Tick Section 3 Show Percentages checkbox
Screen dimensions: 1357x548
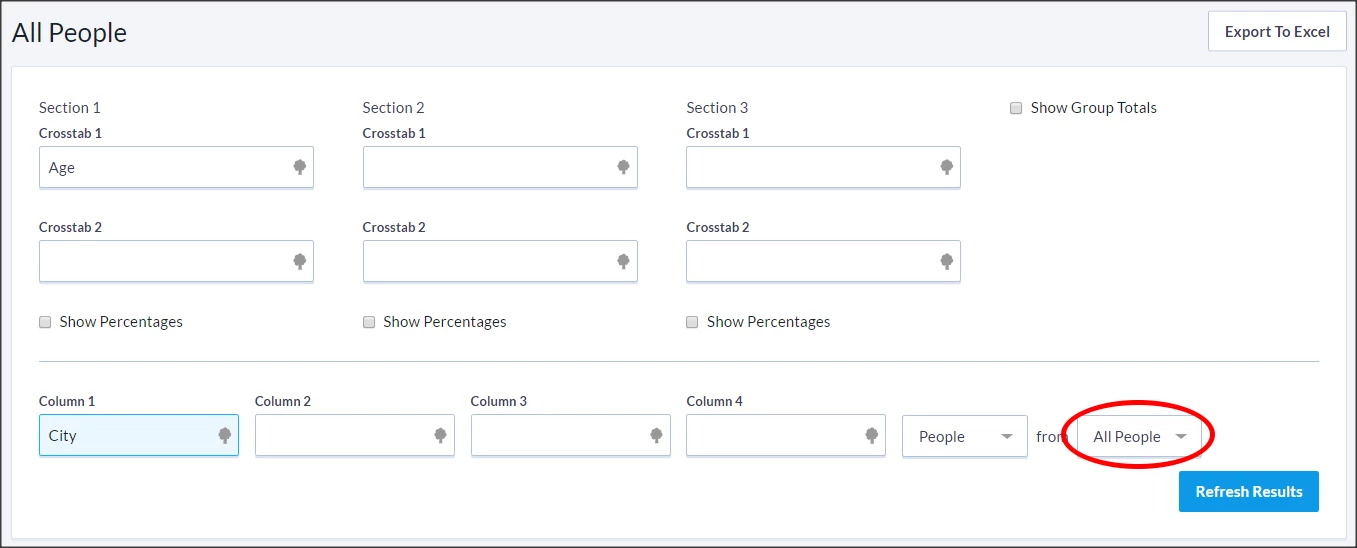[x=692, y=322]
